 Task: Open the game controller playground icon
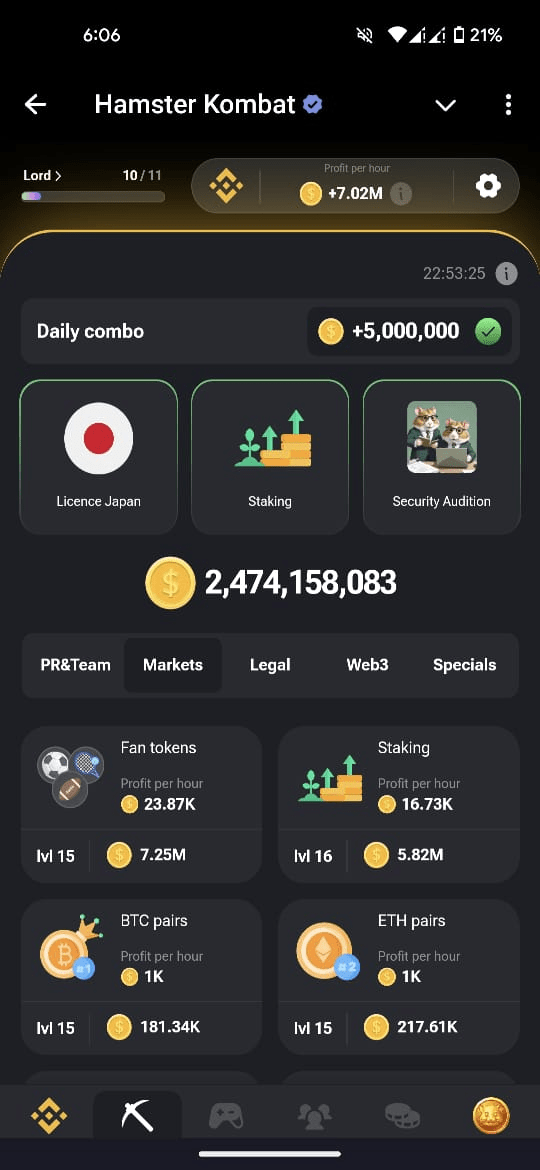pos(225,1116)
